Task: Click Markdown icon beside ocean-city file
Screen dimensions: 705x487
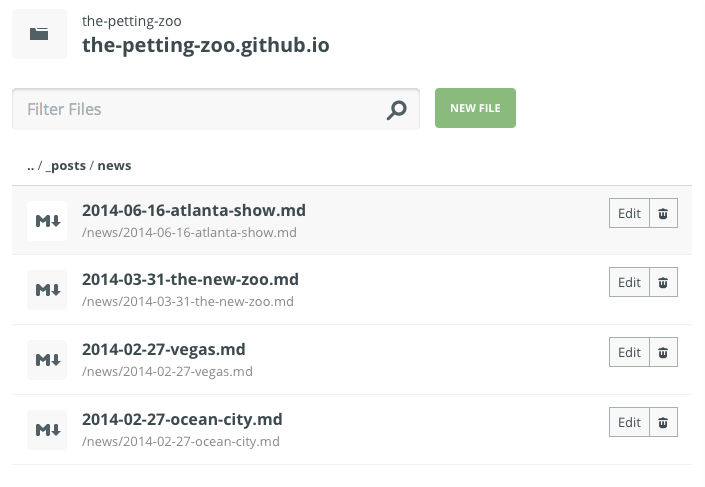Action: pos(48,430)
